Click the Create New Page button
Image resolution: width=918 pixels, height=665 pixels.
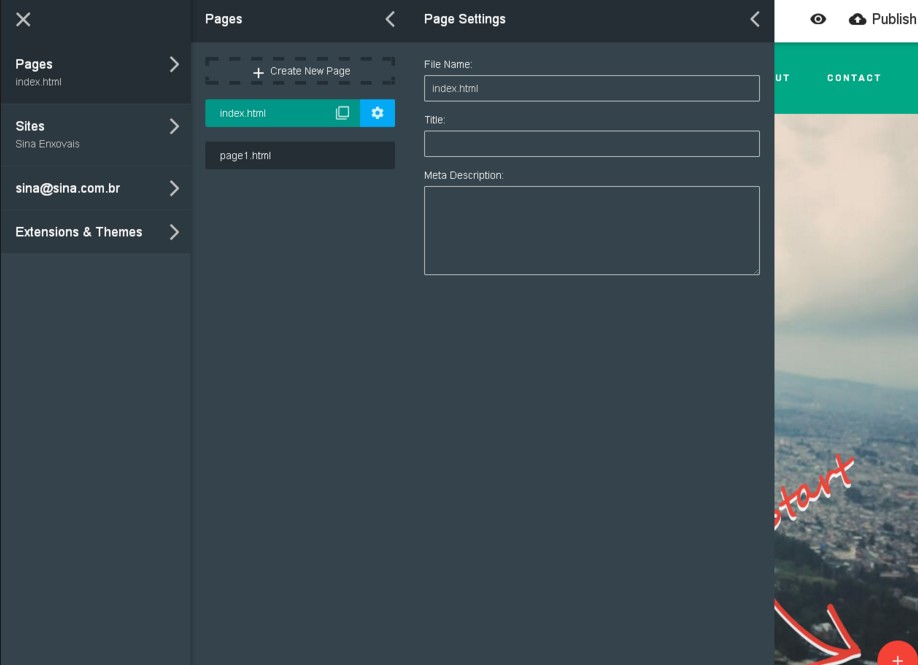point(300,72)
